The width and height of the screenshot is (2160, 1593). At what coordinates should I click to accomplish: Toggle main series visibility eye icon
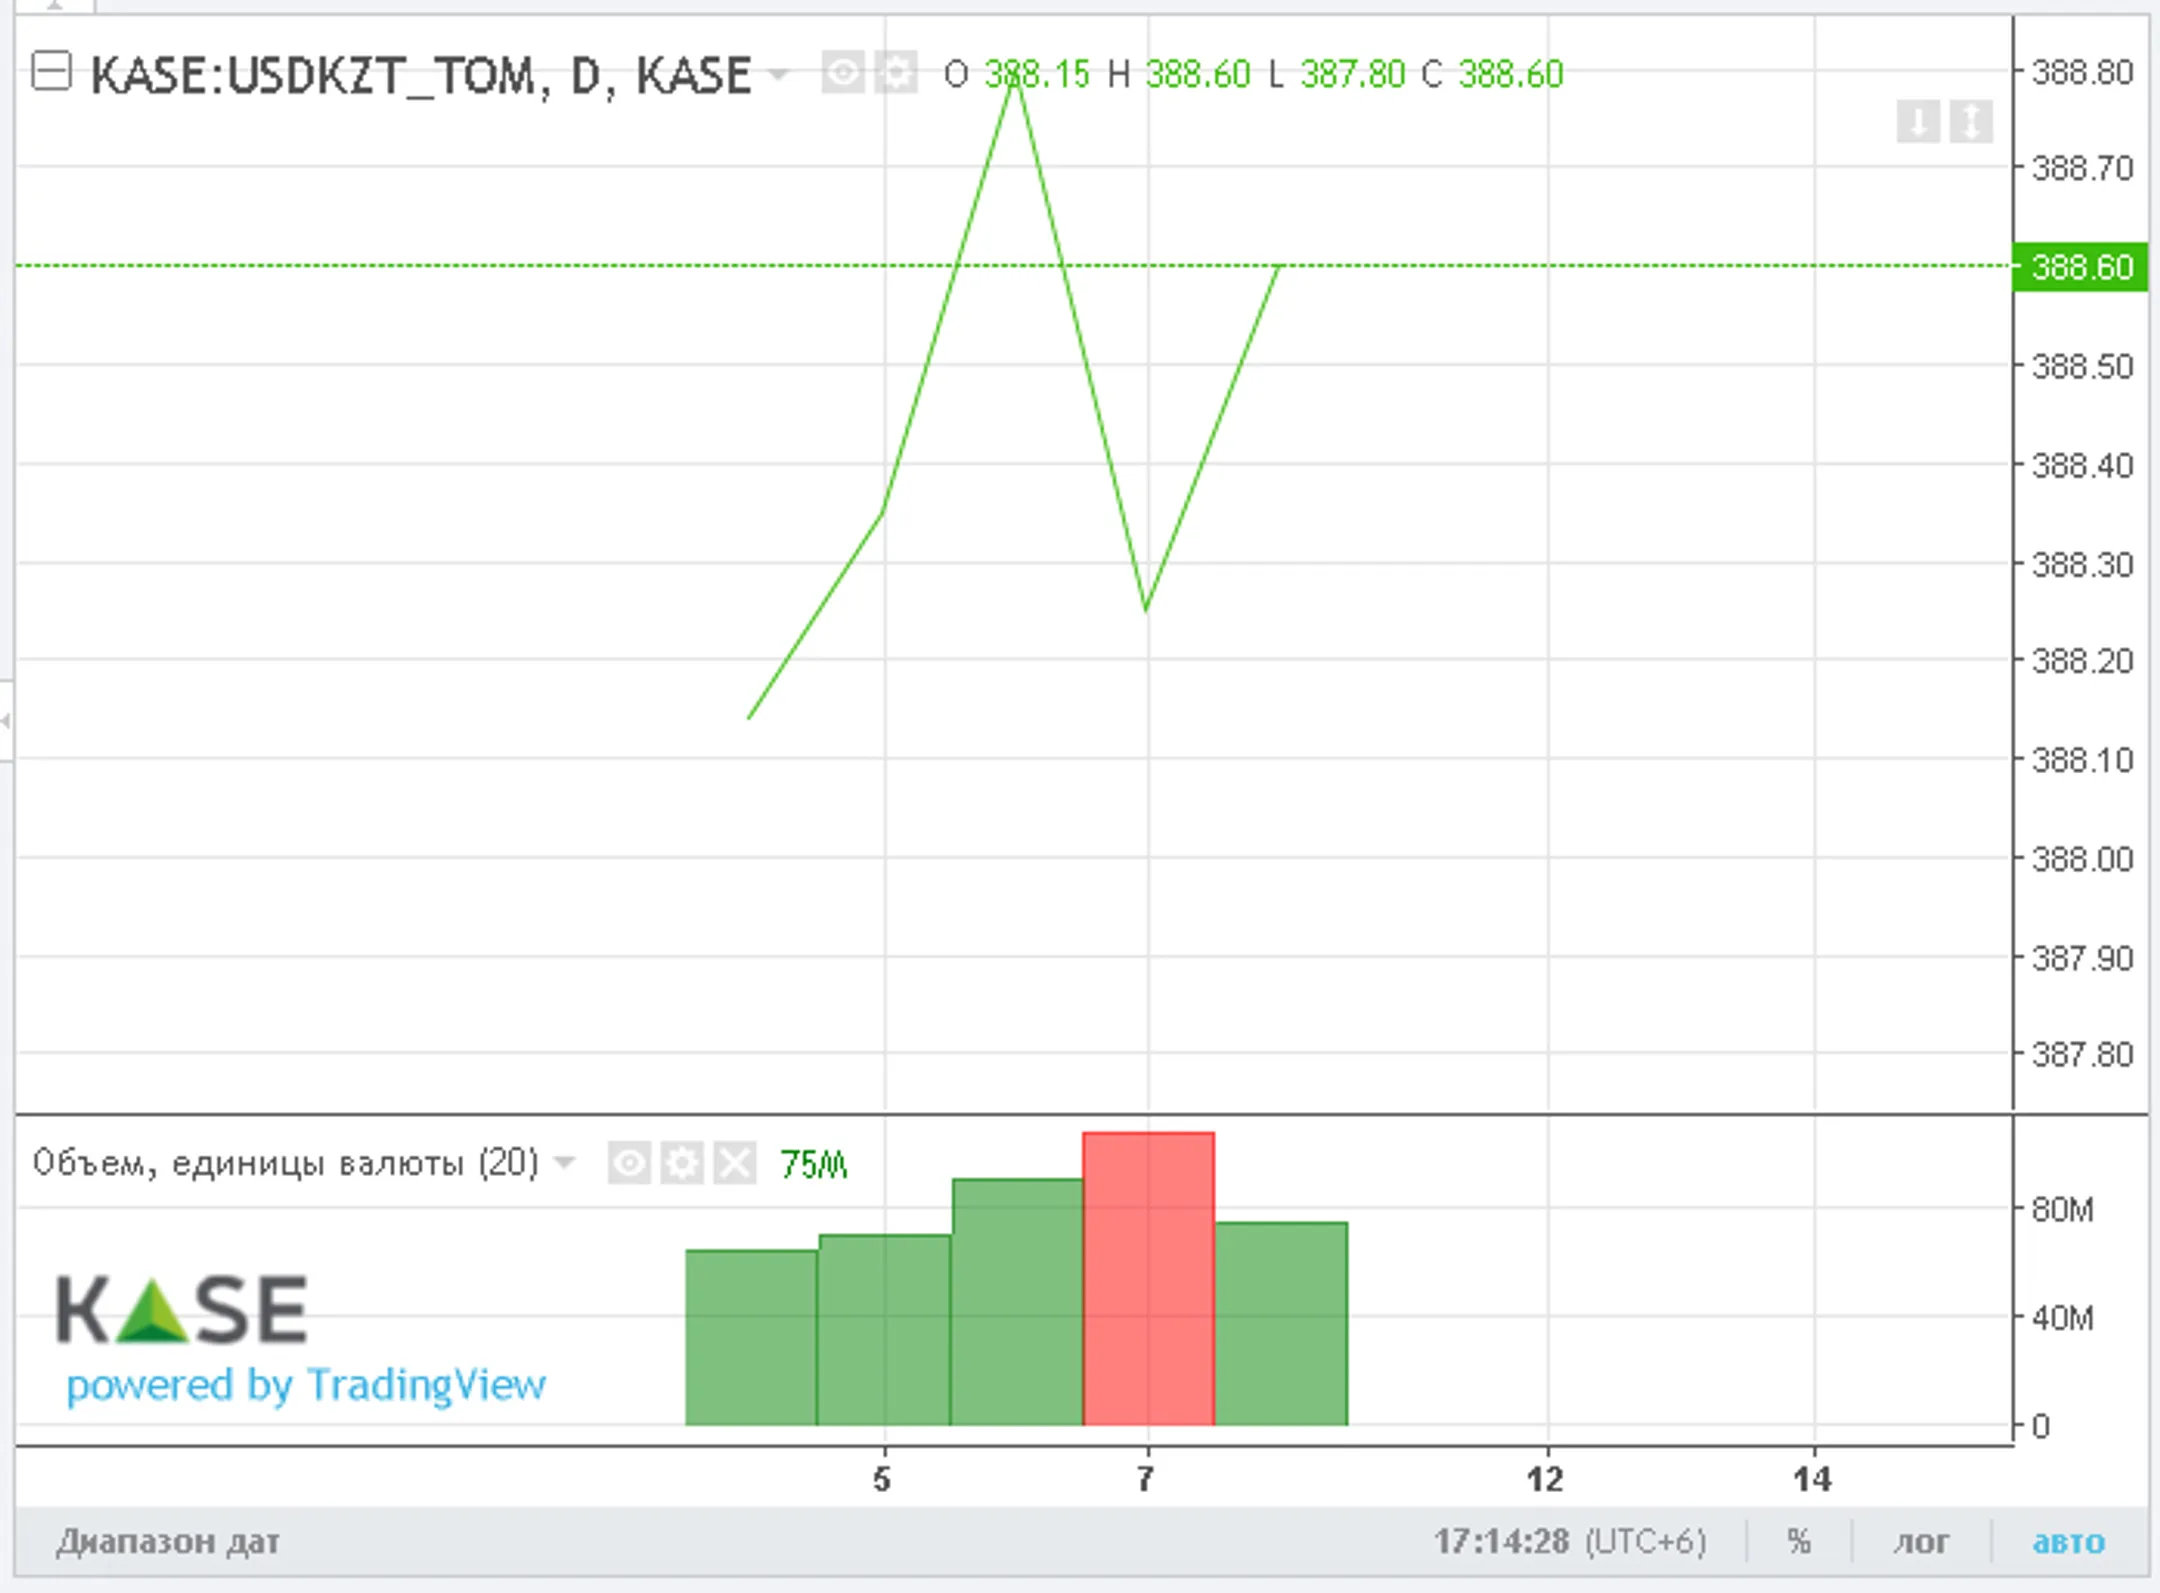click(x=842, y=73)
